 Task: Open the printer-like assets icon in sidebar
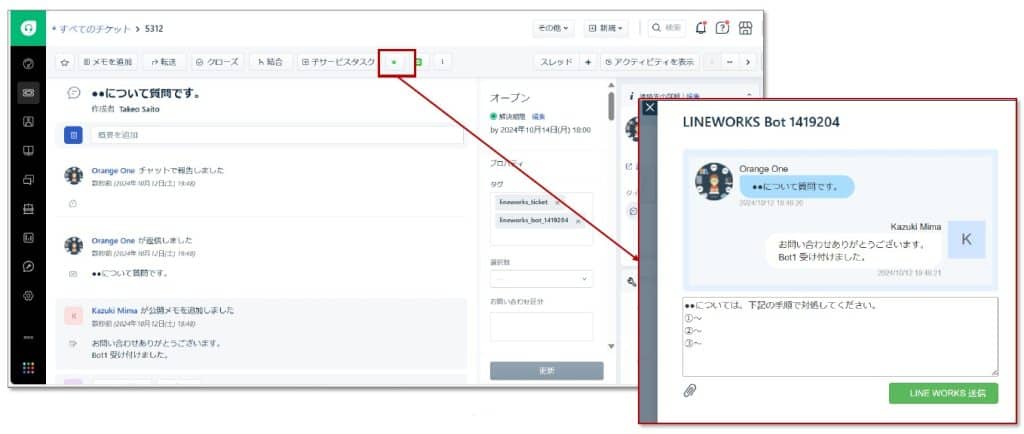coord(28,209)
